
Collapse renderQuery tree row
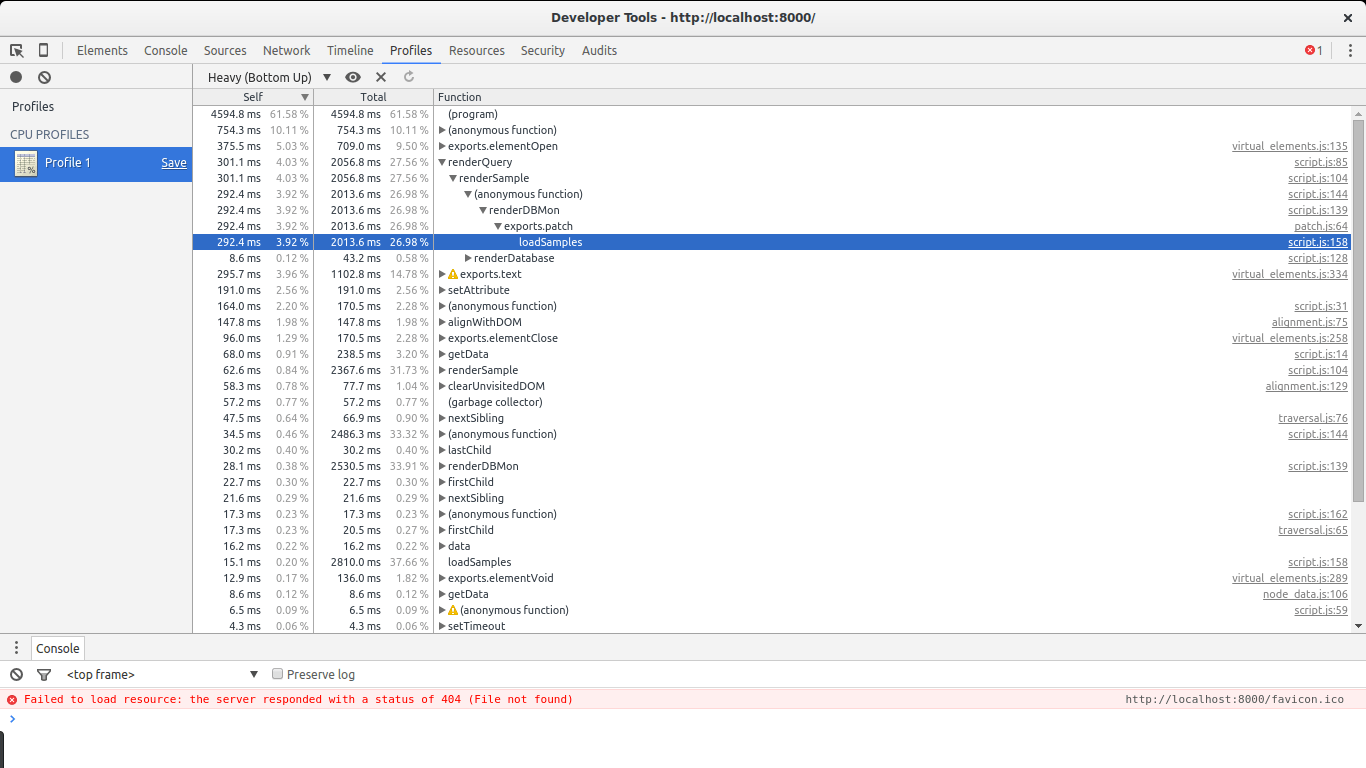coord(442,162)
